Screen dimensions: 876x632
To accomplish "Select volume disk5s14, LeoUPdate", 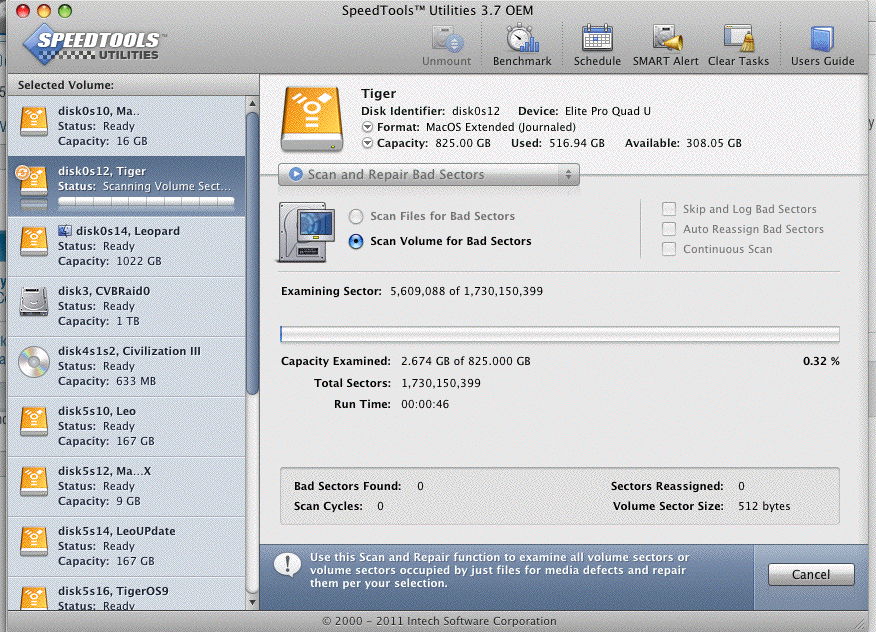I will pyautogui.click(x=126, y=547).
